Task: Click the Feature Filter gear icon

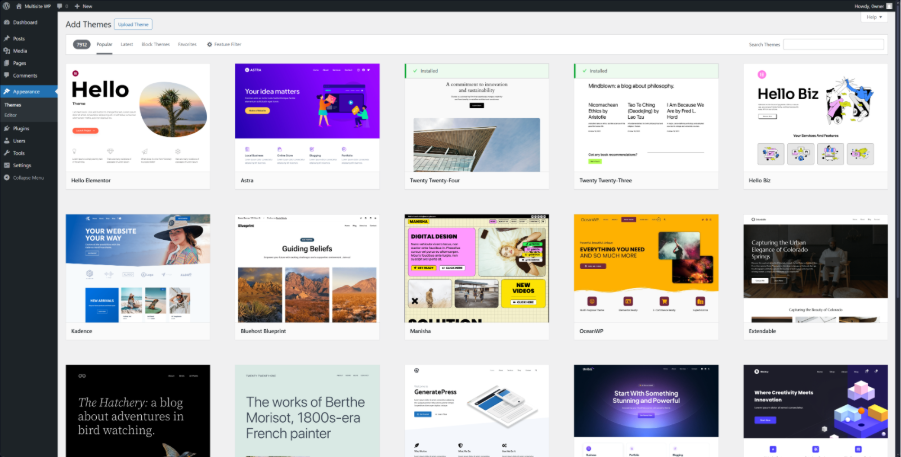Action: [209, 44]
